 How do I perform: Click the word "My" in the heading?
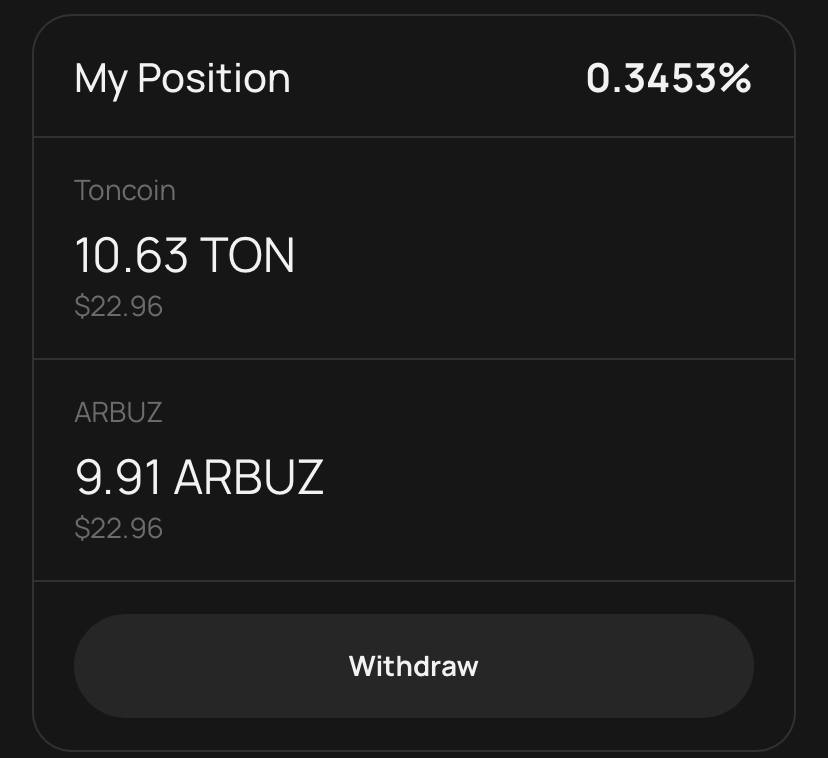click(x=100, y=79)
